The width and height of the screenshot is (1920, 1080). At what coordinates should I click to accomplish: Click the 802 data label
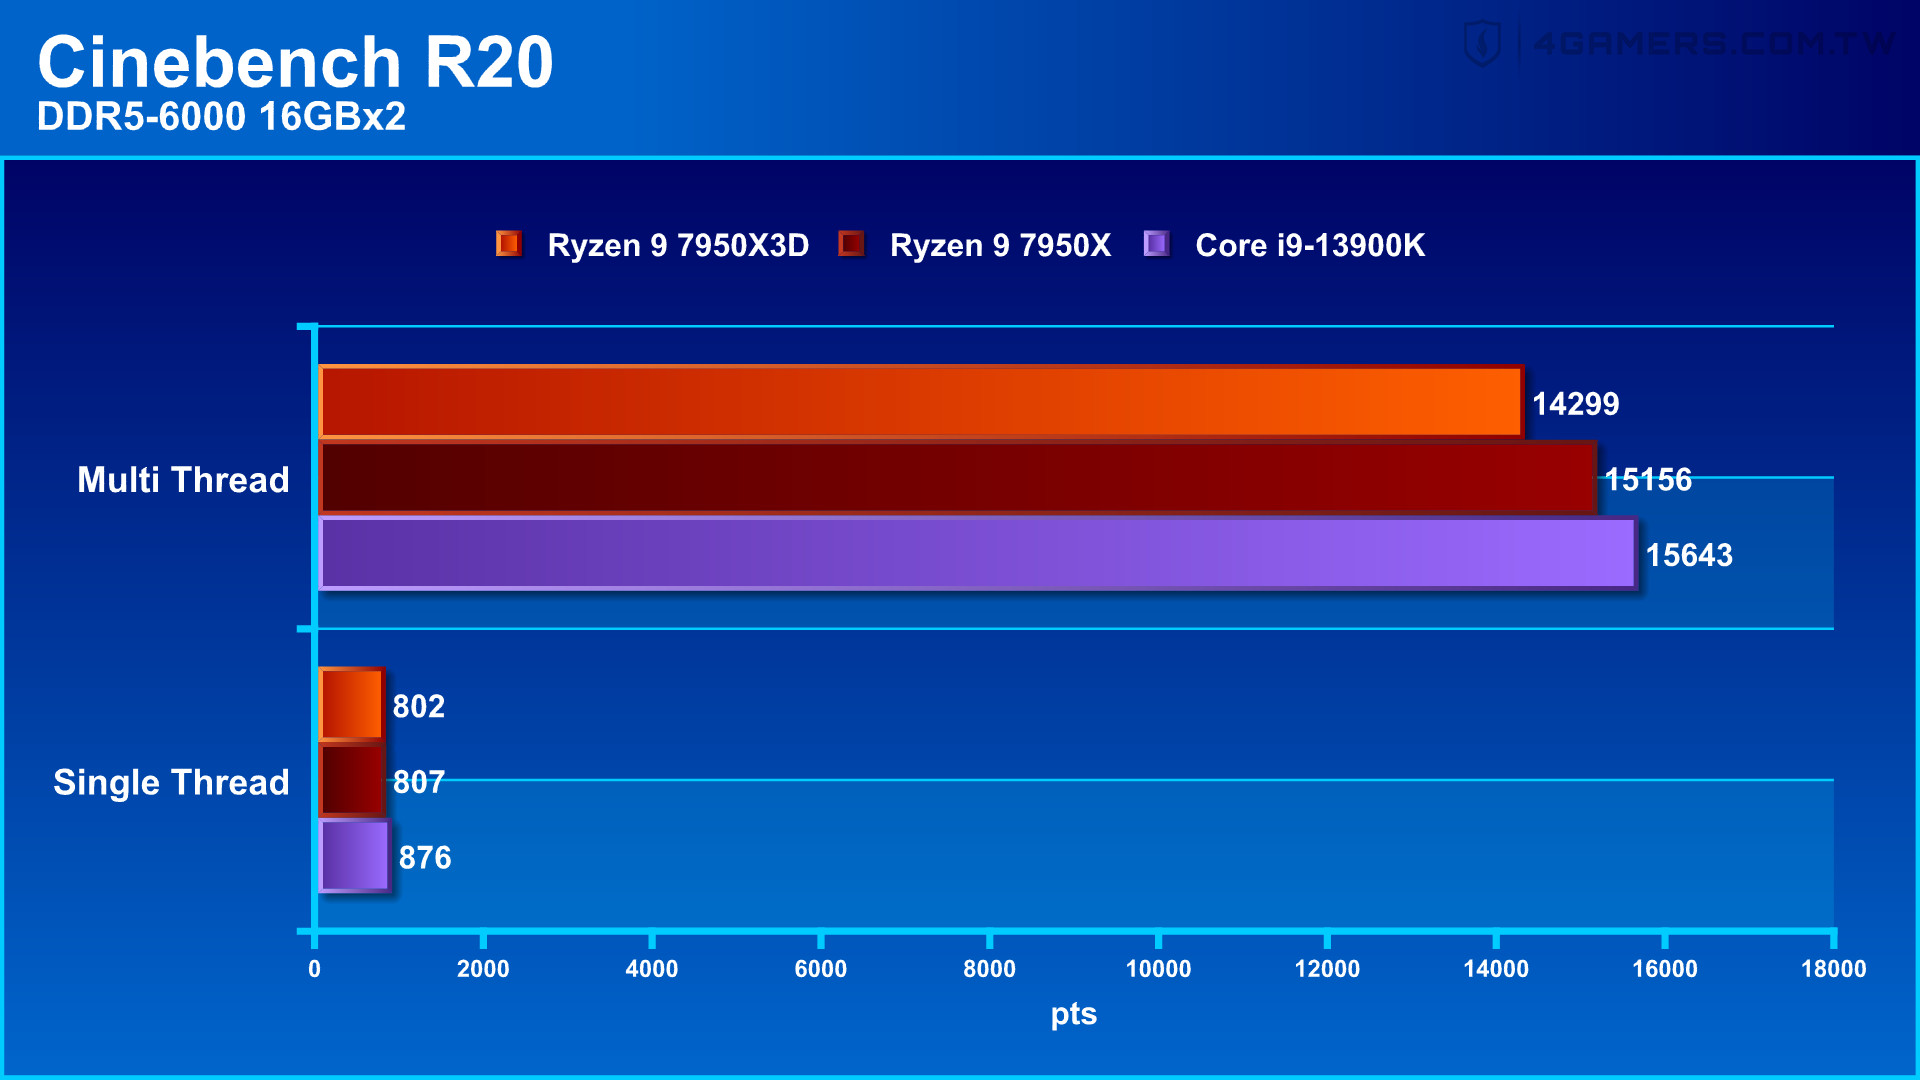click(419, 707)
